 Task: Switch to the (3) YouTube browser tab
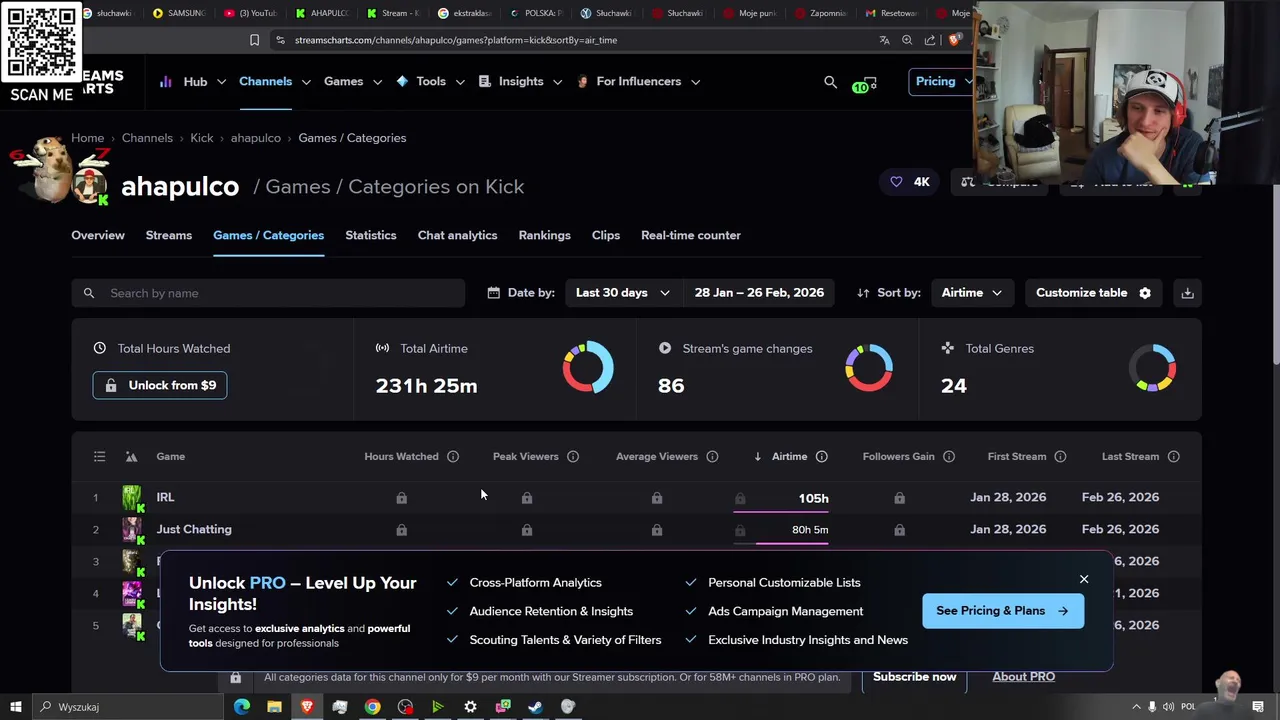pyautogui.click(x=250, y=13)
